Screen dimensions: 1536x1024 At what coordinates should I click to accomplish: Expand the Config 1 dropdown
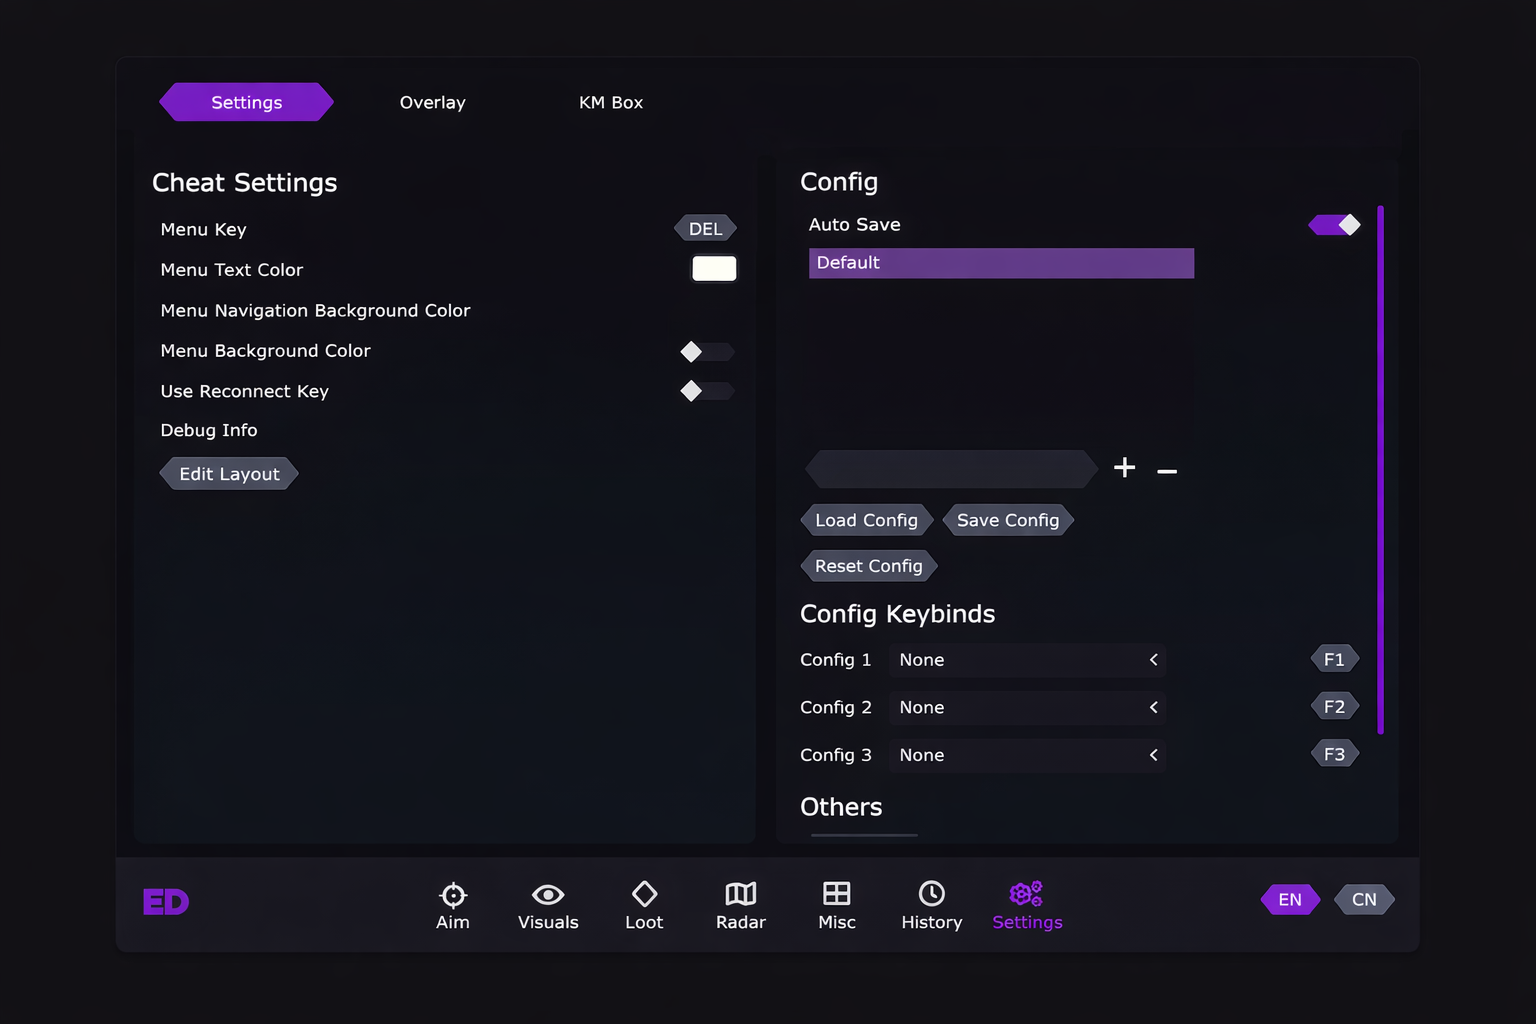1027,660
